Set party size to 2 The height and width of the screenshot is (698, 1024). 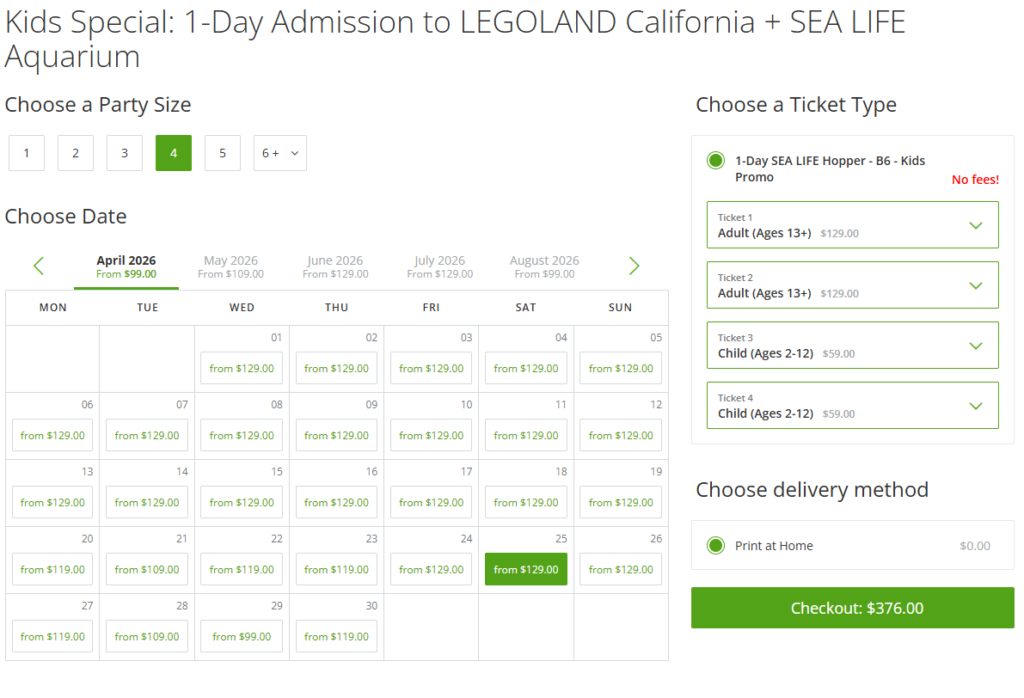pyautogui.click(x=76, y=153)
